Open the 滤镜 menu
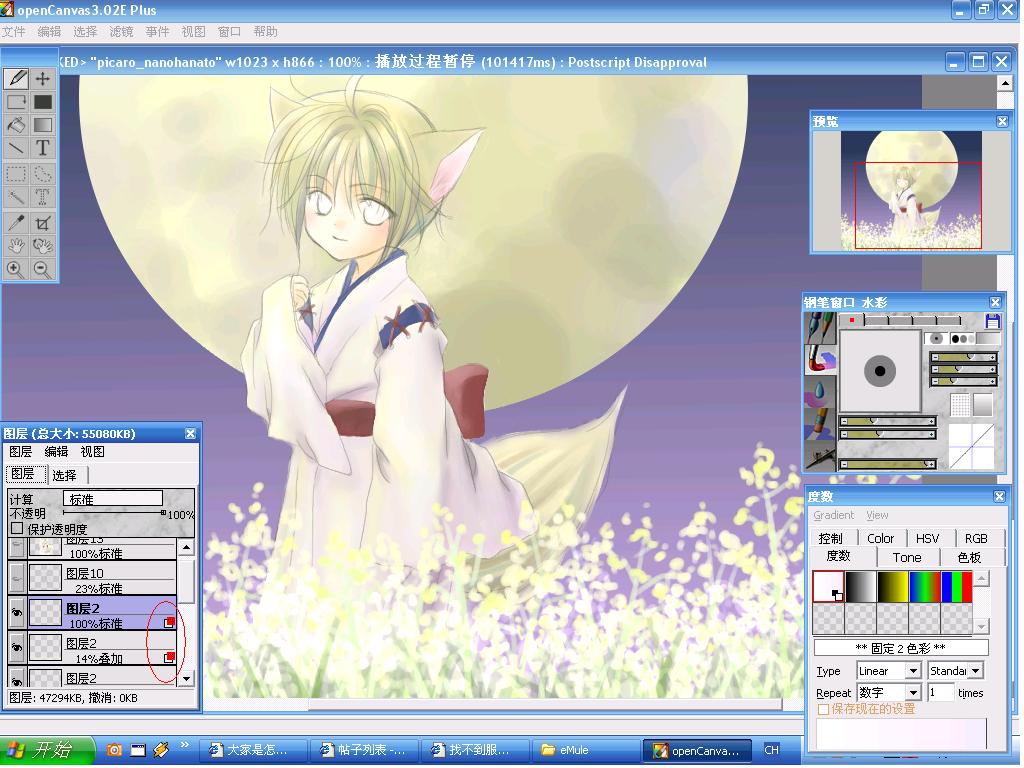The image size is (1024, 768). pyautogui.click(x=121, y=31)
